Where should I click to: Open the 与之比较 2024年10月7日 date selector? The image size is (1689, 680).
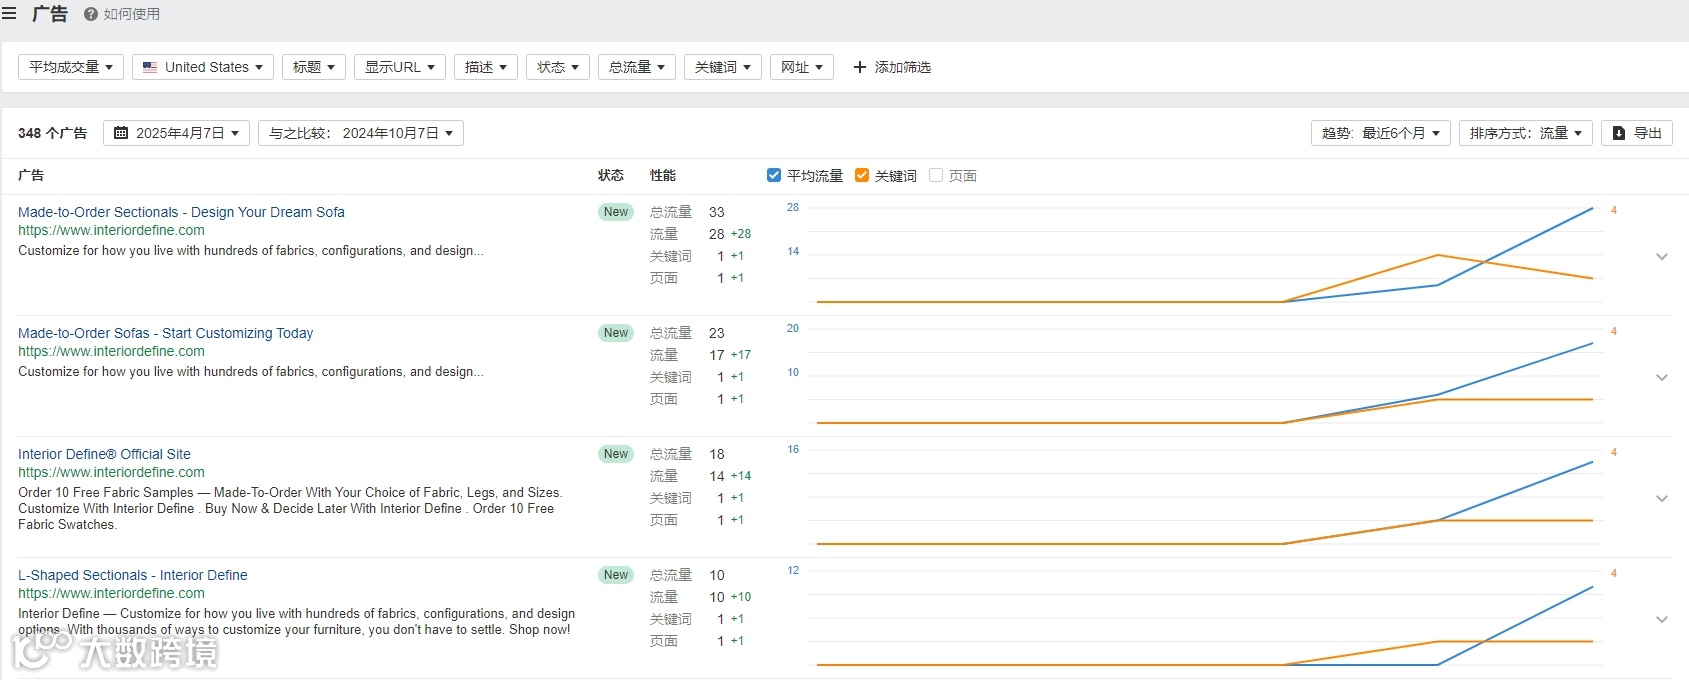360,133
